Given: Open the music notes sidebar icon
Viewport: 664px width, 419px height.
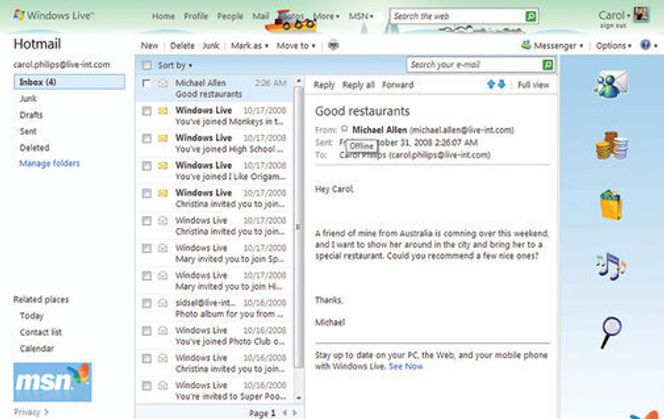Looking at the screenshot, I should (611, 266).
